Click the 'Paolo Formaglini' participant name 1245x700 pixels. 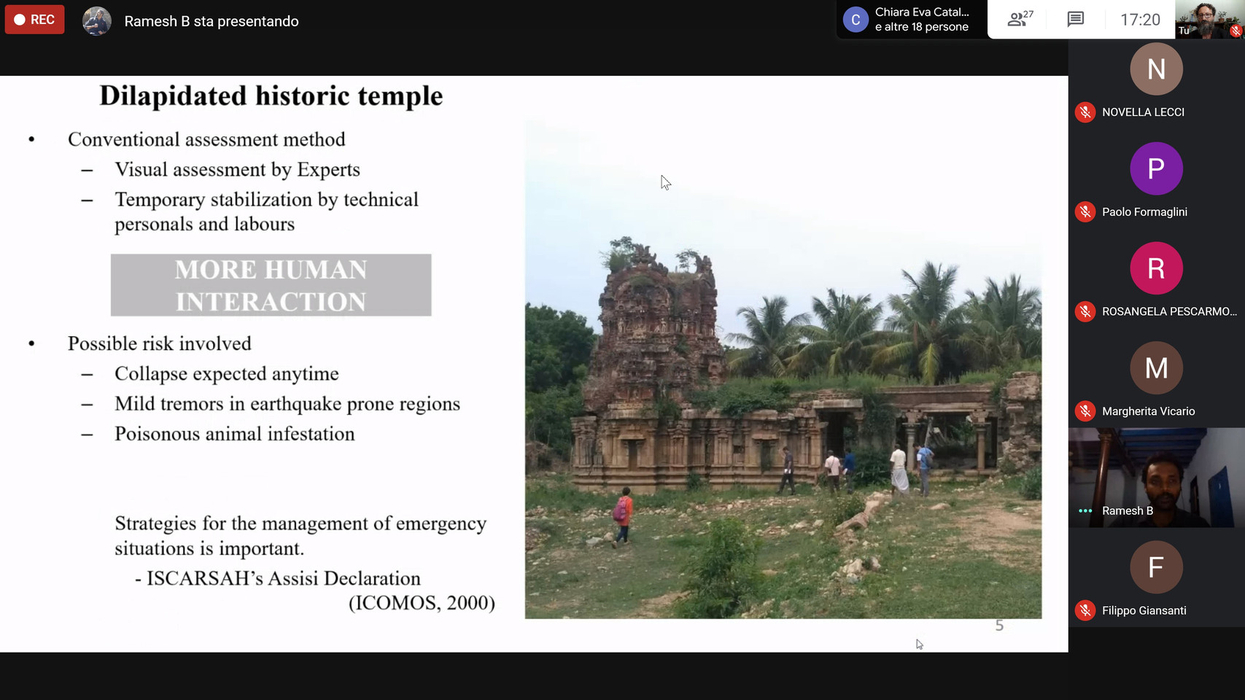tap(1144, 212)
